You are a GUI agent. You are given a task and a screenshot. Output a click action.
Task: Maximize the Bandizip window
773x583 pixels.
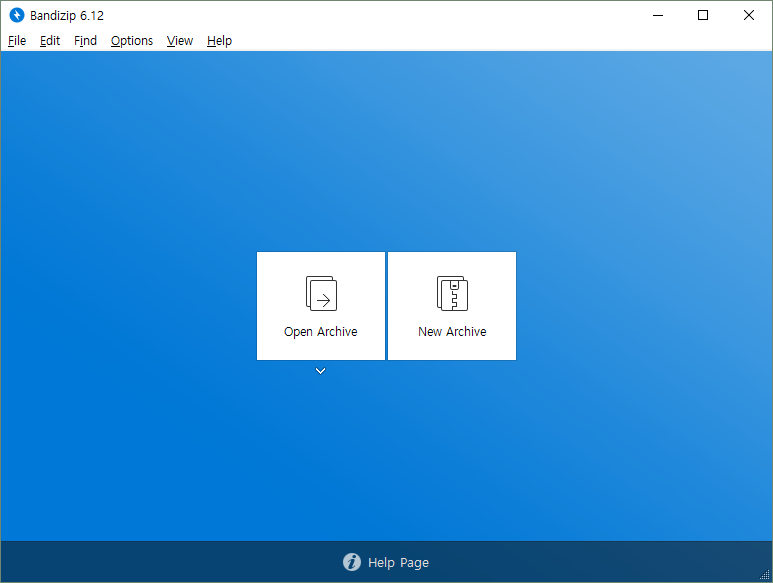[x=703, y=15]
